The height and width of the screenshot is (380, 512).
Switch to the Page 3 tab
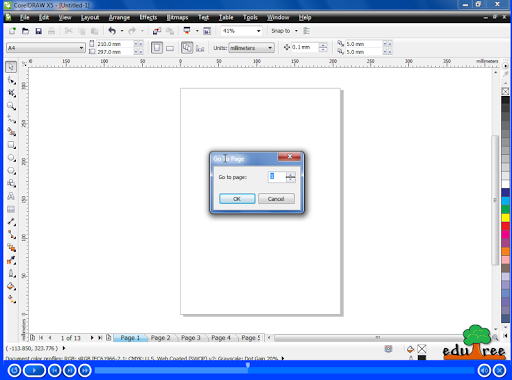coord(191,338)
